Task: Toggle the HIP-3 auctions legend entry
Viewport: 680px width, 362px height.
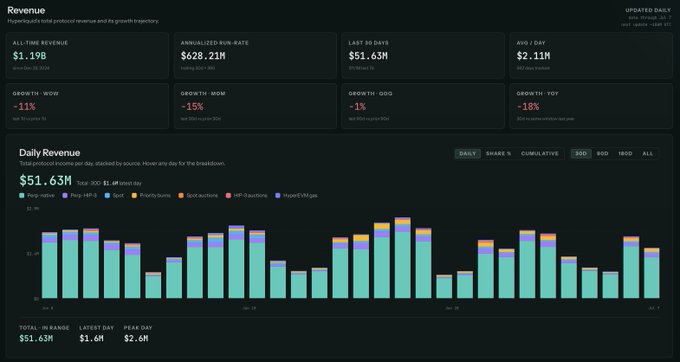Action: click(x=246, y=196)
